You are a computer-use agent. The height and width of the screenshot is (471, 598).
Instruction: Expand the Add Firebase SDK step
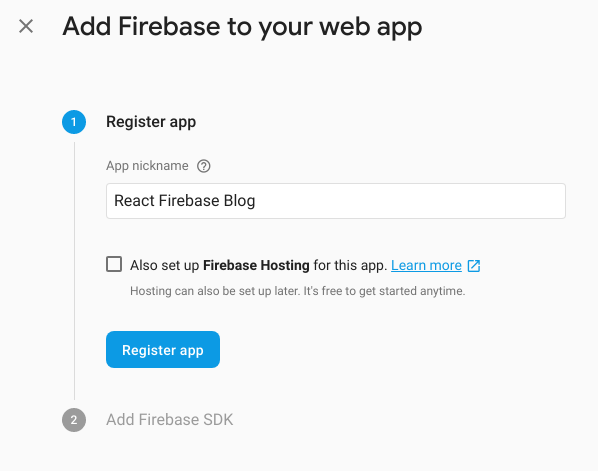(x=169, y=420)
